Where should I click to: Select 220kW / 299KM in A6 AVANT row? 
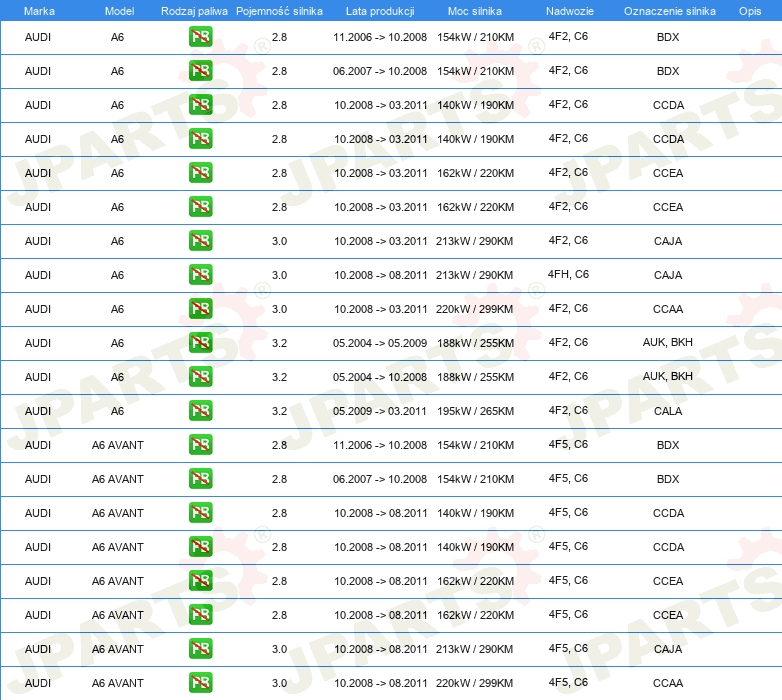click(x=474, y=683)
